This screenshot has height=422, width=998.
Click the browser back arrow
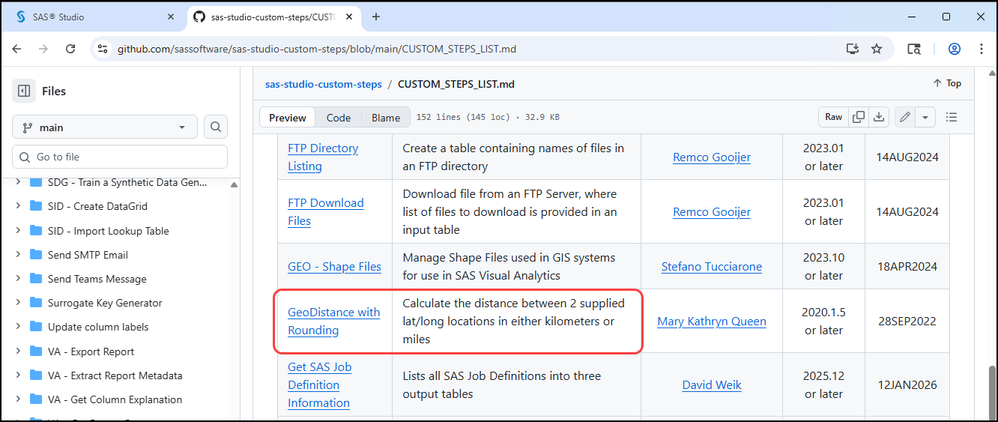tap(17, 49)
